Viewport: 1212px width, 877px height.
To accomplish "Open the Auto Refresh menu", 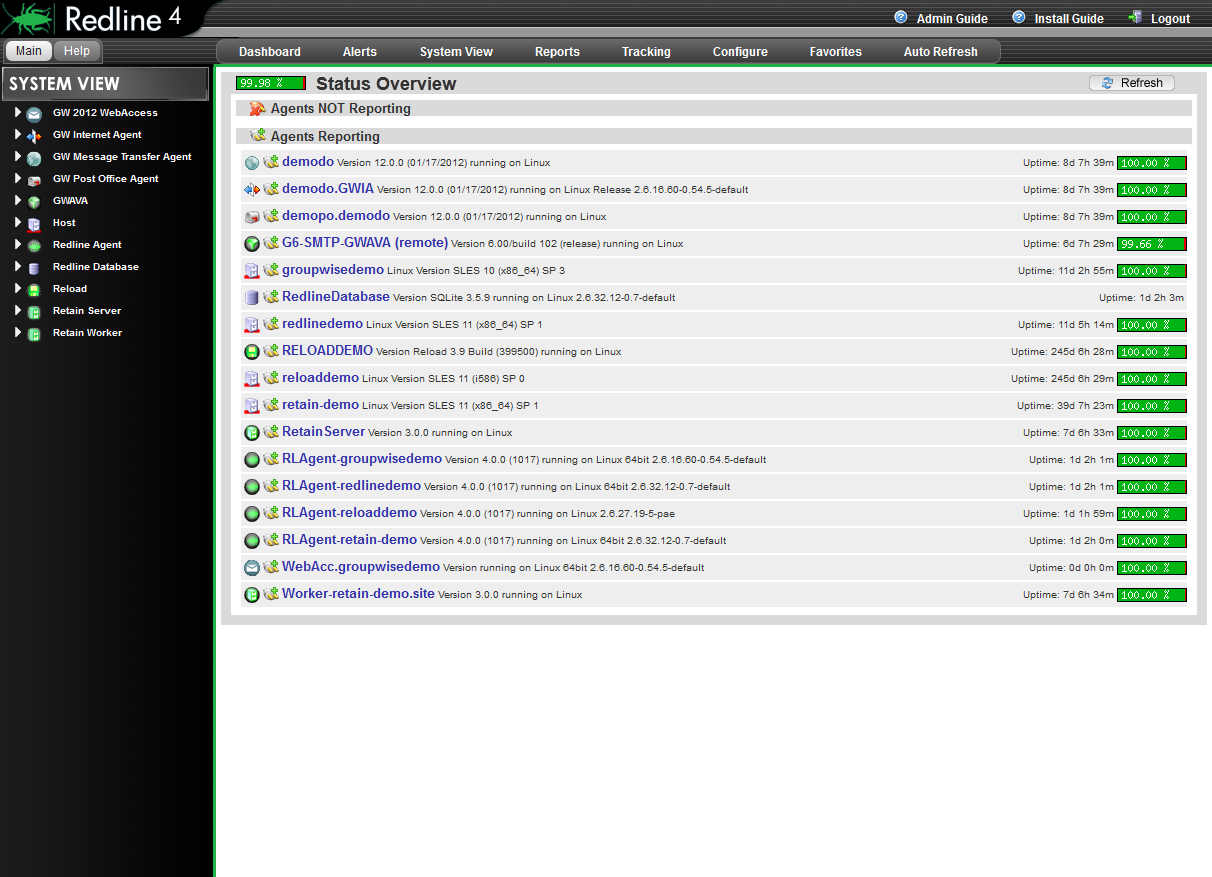I will (x=941, y=52).
